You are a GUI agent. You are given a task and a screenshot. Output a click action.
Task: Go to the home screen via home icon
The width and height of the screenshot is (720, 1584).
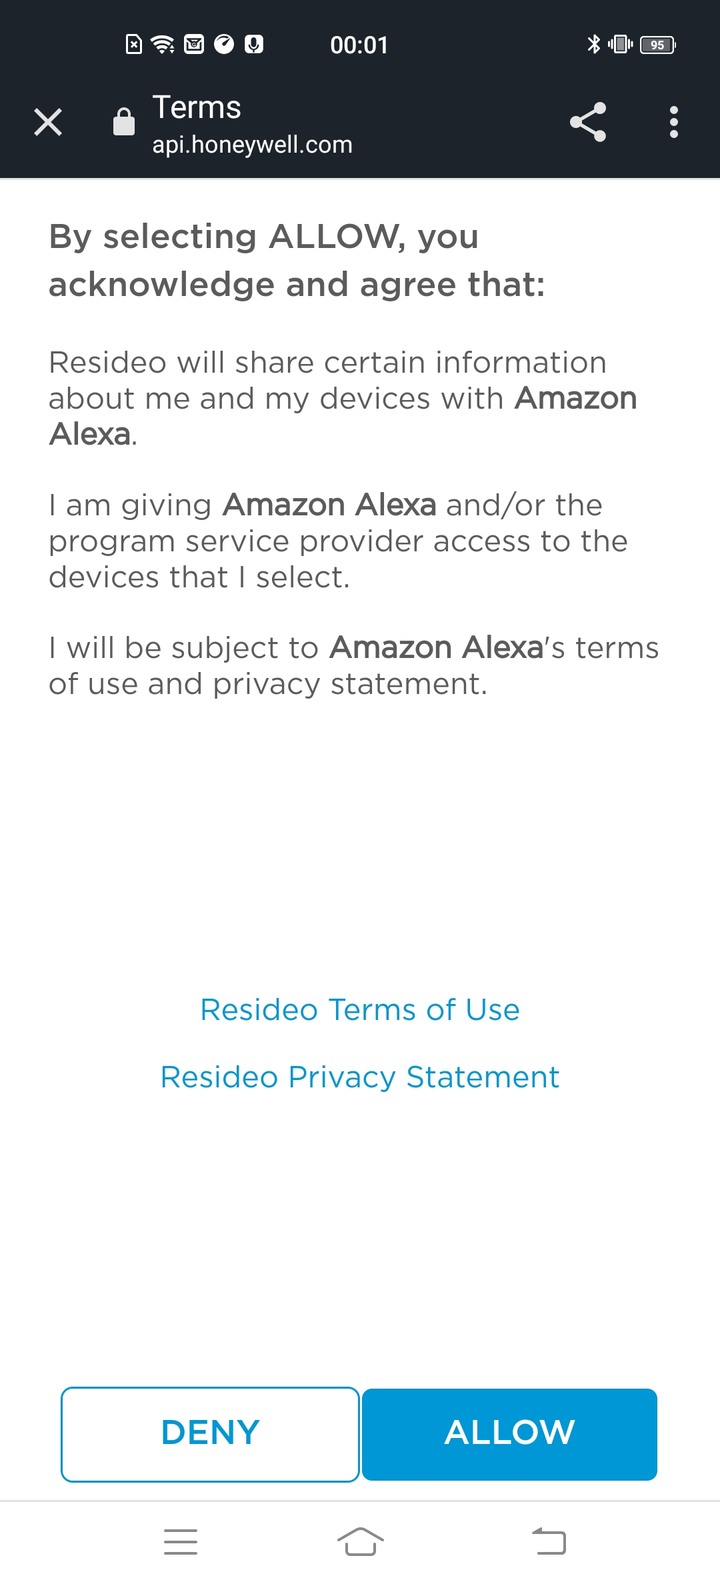[x=360, y=1541]
